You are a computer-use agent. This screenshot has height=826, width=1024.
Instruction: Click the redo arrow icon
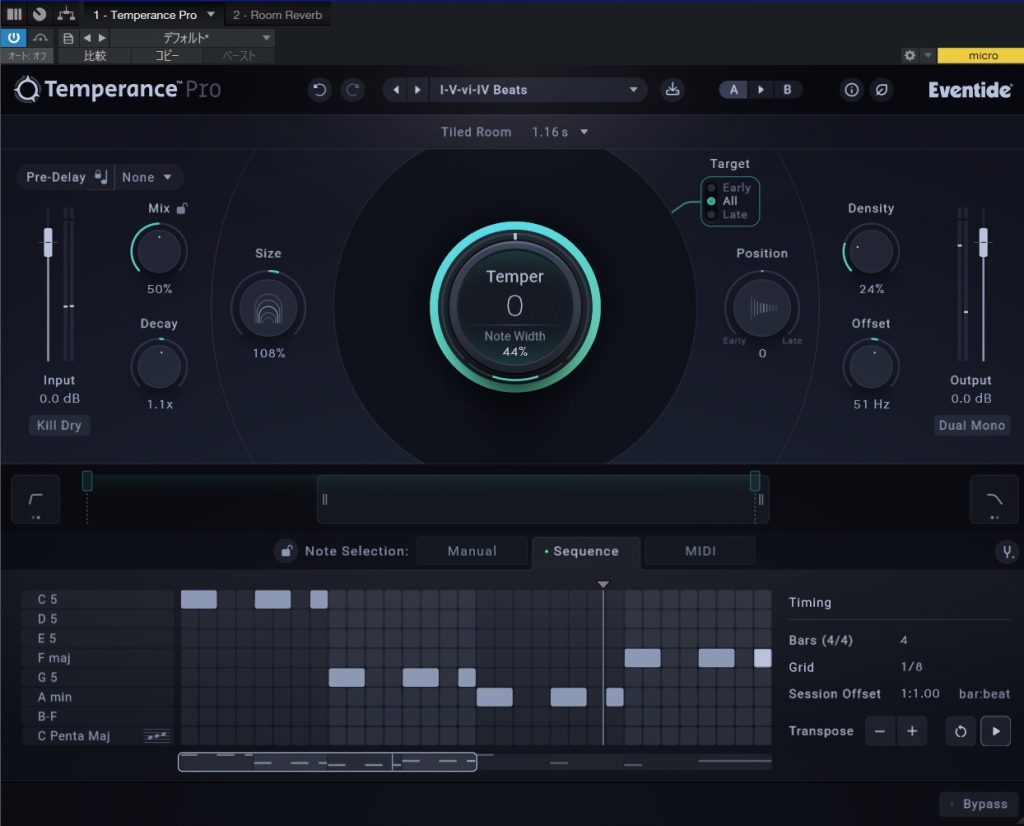tap(352, 90)
